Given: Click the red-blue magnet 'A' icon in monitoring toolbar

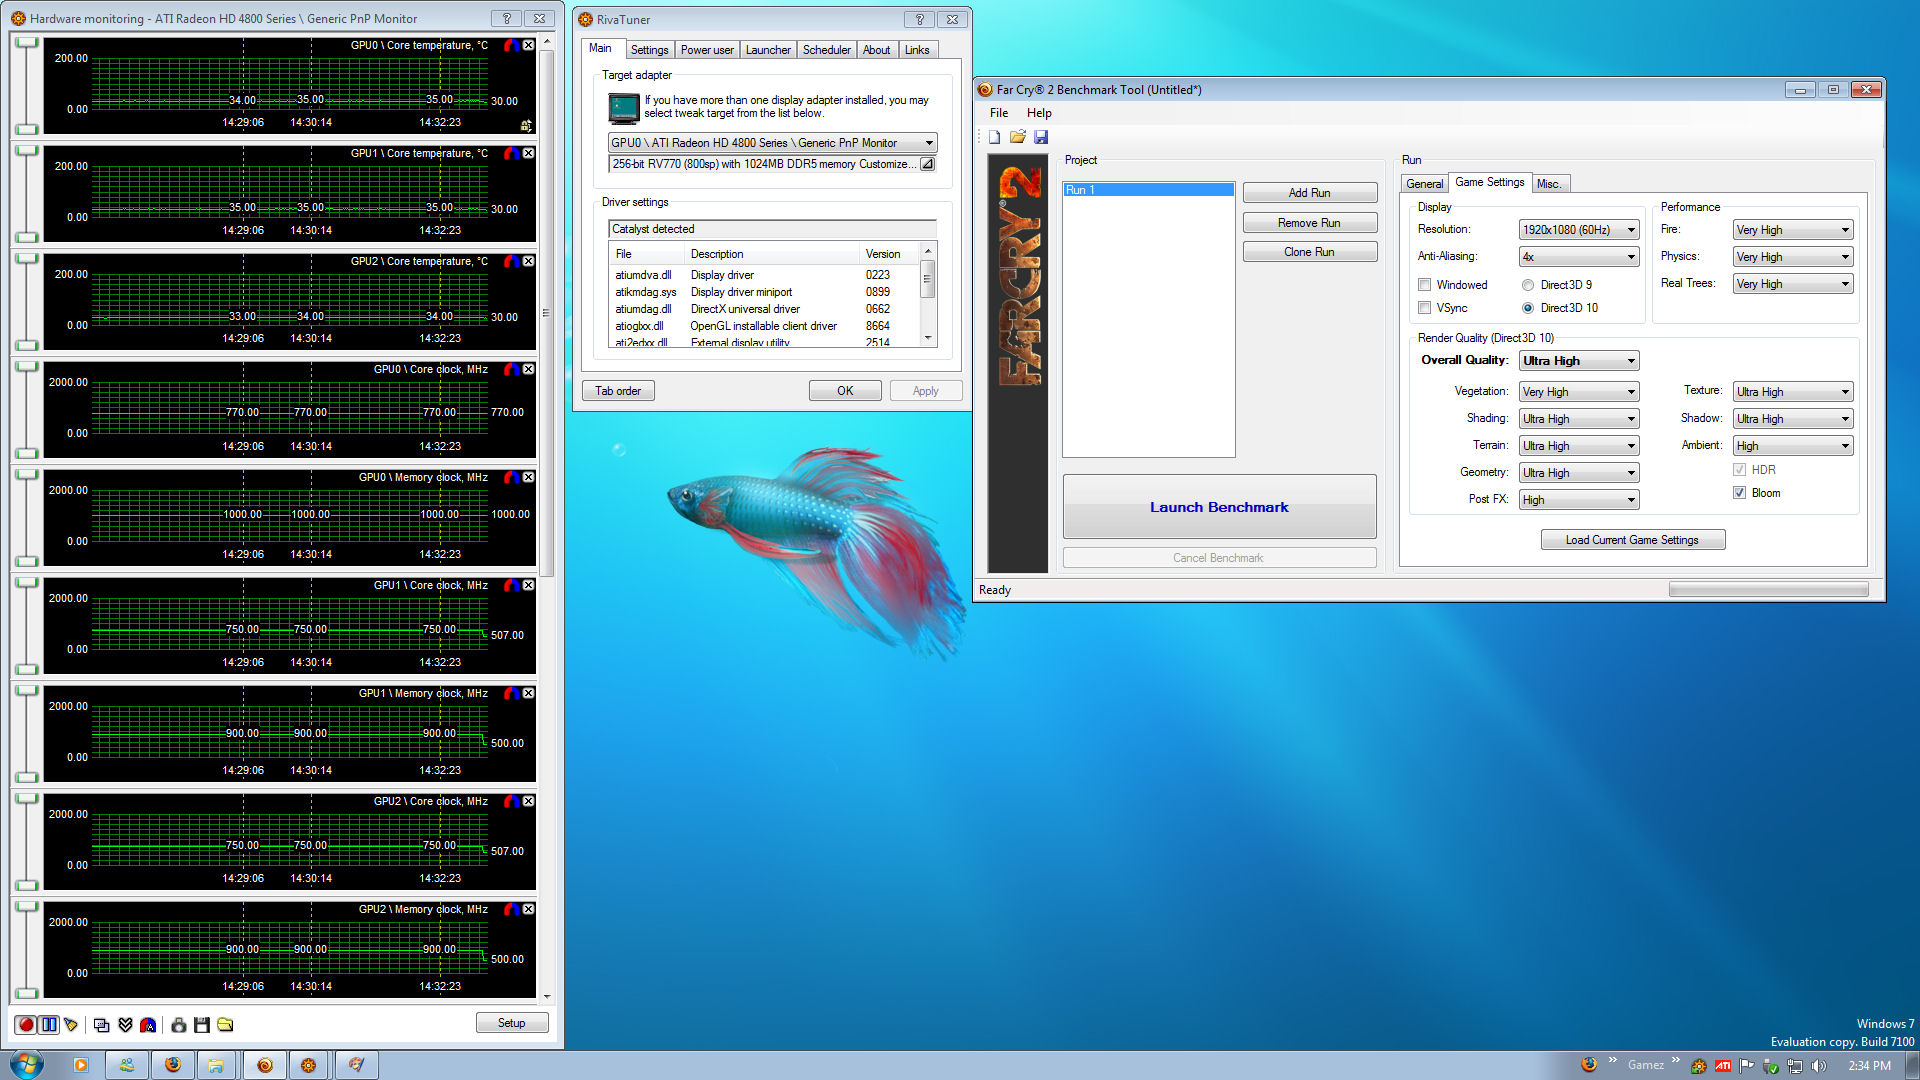Looking at the screenshot, I should coord(148,1025).
